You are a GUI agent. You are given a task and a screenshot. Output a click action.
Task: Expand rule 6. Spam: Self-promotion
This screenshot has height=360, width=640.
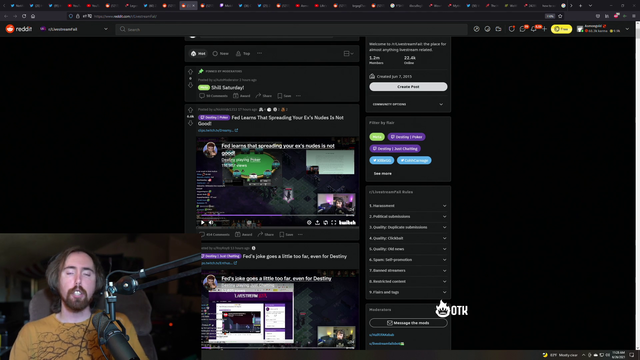pos(408,260)
